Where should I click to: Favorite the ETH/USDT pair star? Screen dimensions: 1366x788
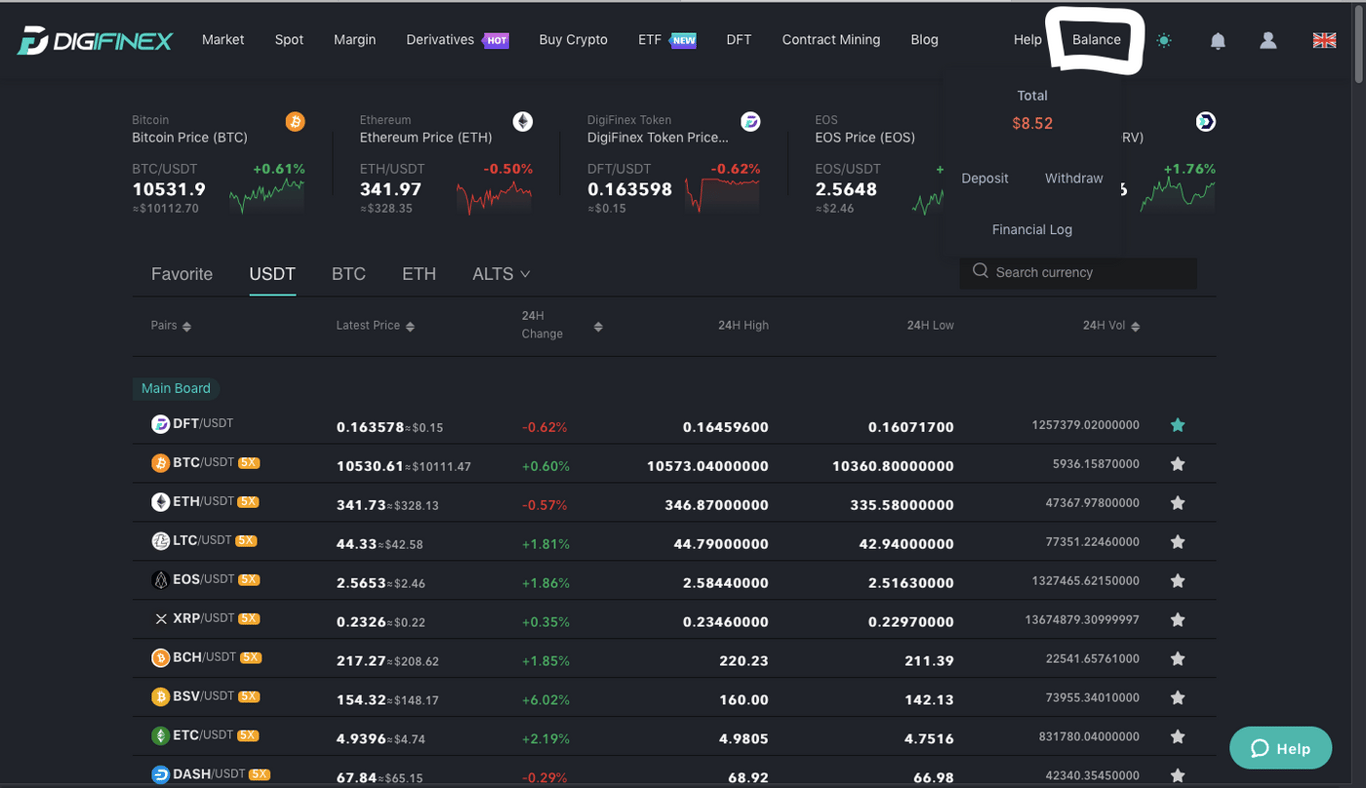click(x=1178, y=503)
